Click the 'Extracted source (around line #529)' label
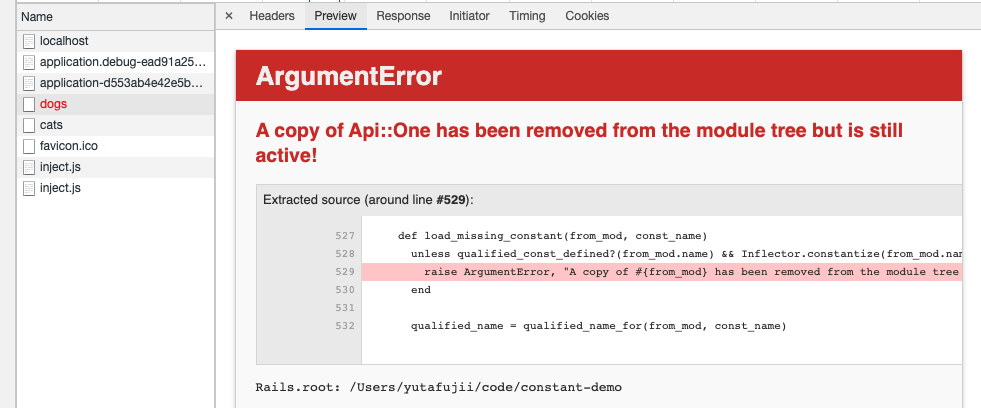The height and width of the screenshot is (408, 981). [369, 200]
